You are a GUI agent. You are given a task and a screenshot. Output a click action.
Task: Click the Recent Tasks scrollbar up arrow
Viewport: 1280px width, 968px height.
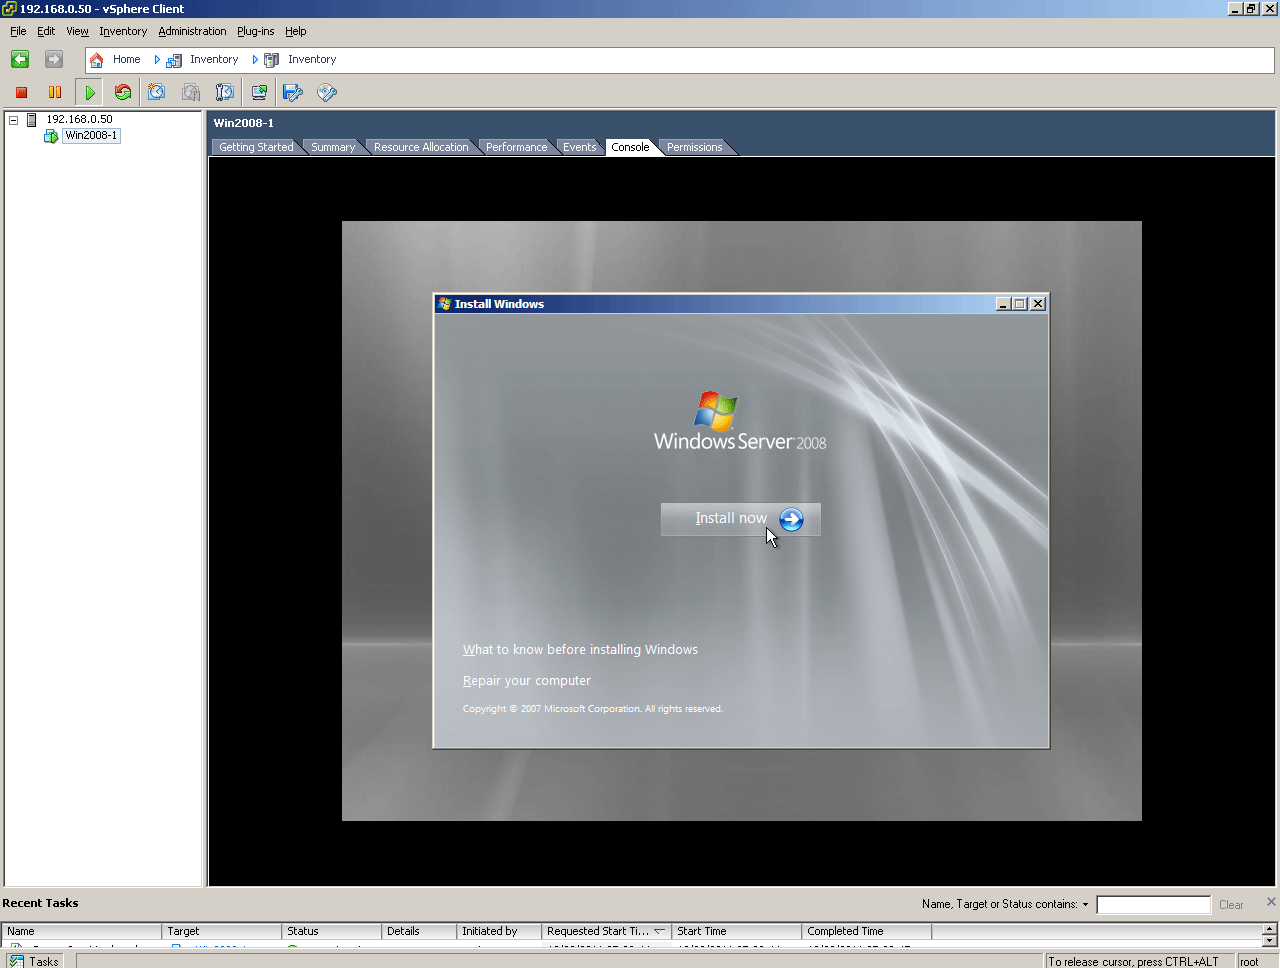click(1270, 929)
